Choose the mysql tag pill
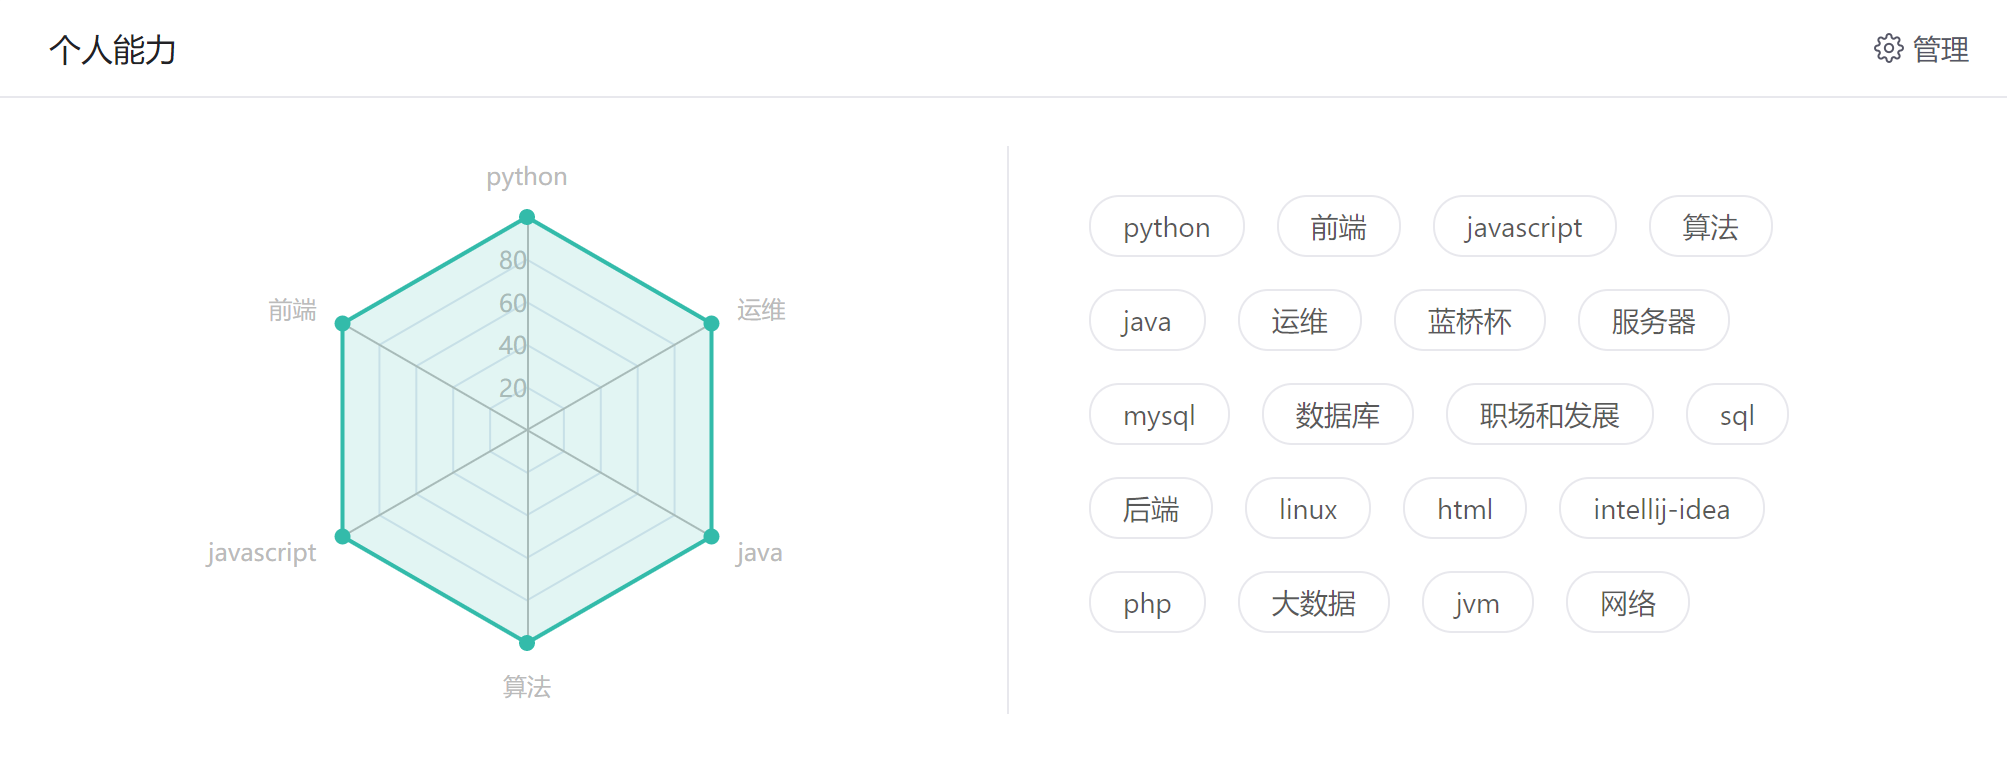 (1159, 415)
